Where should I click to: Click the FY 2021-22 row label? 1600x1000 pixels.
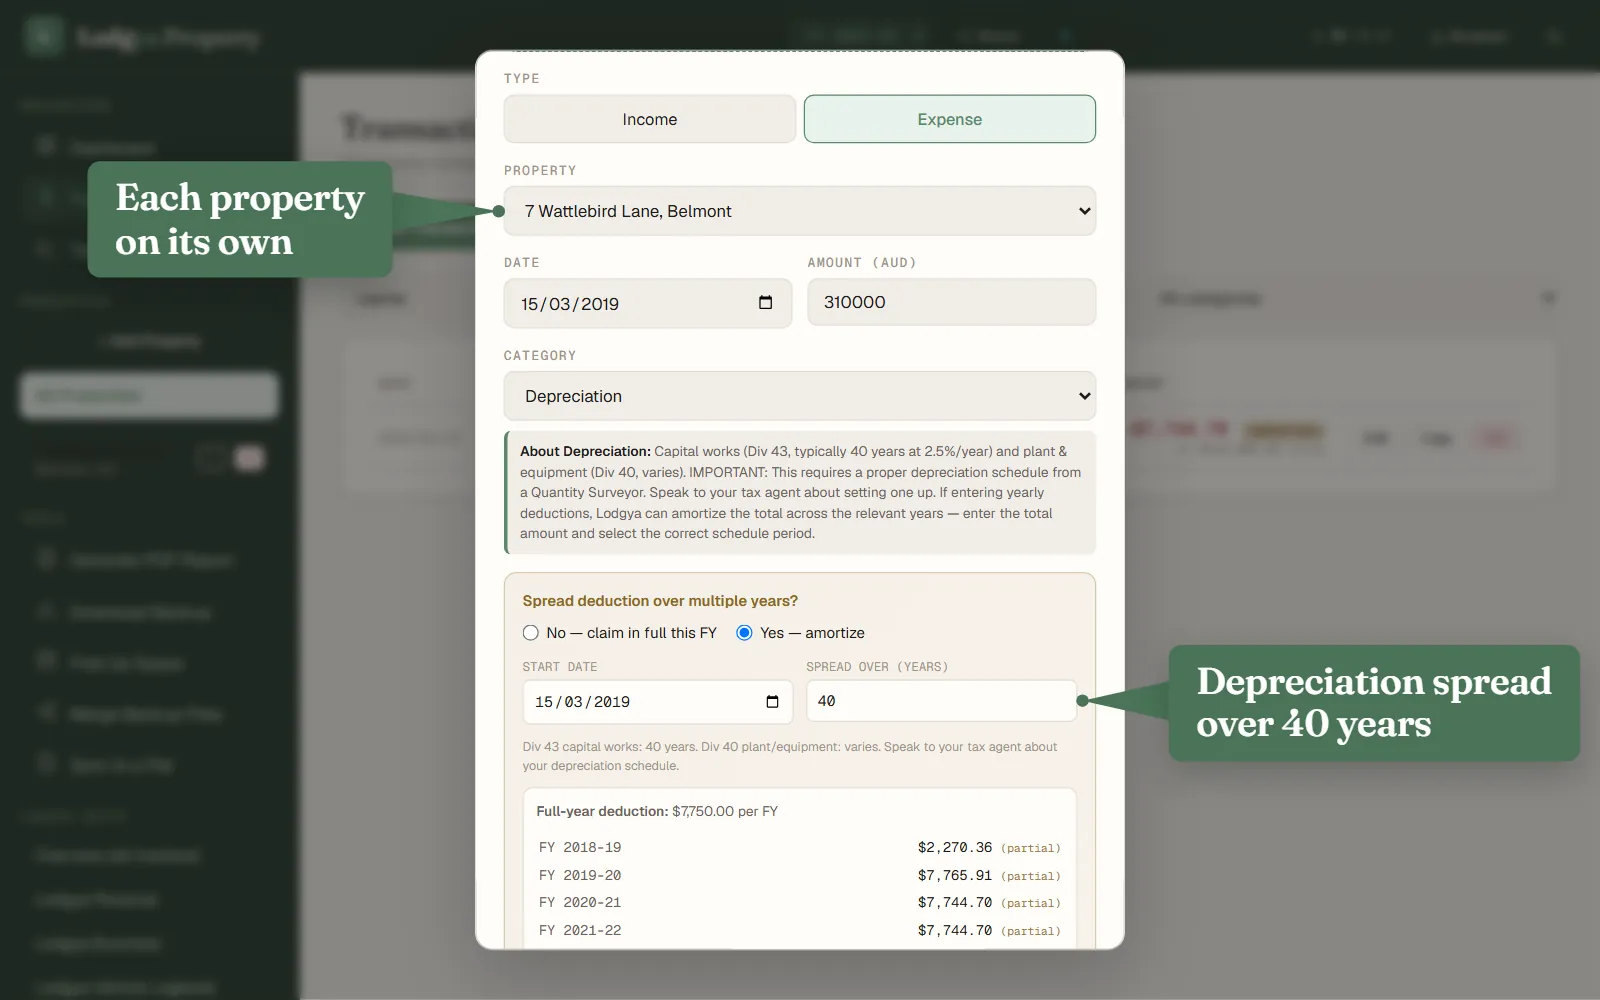pyautogui.click(x=580, y=930)
